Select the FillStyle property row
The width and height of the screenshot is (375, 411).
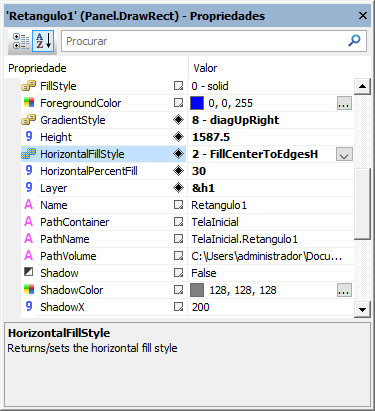[x=187, y=86]
